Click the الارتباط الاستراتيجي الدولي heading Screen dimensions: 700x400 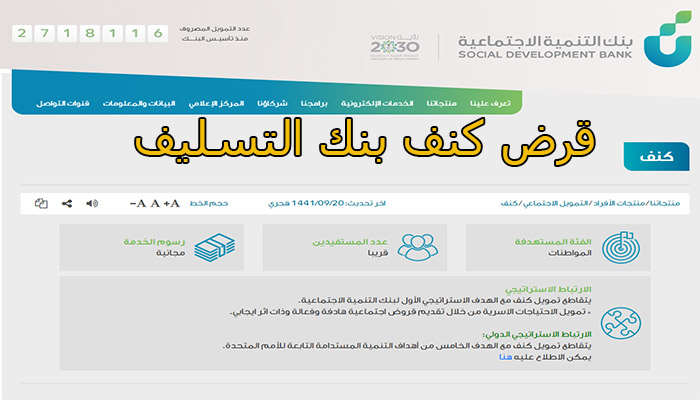pos(537,334)
